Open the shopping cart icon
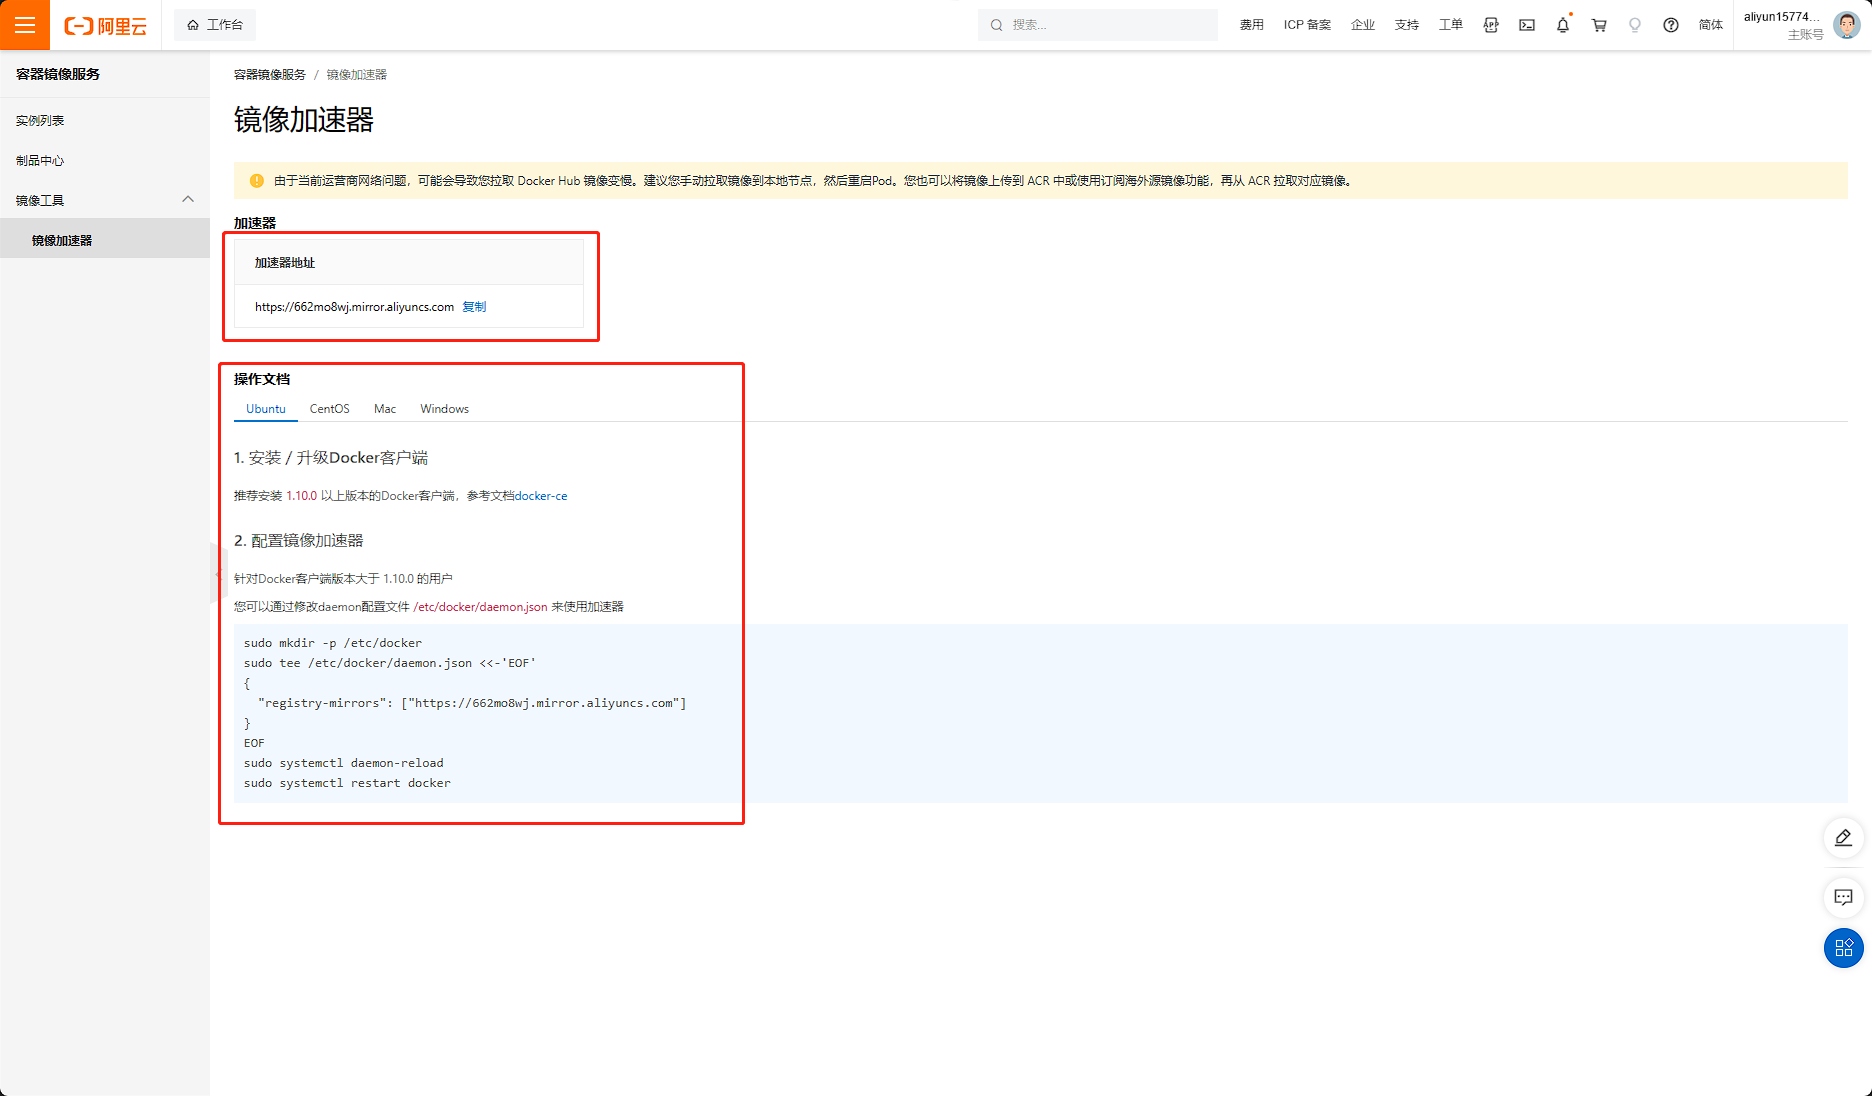 [x=1599, y=25]
